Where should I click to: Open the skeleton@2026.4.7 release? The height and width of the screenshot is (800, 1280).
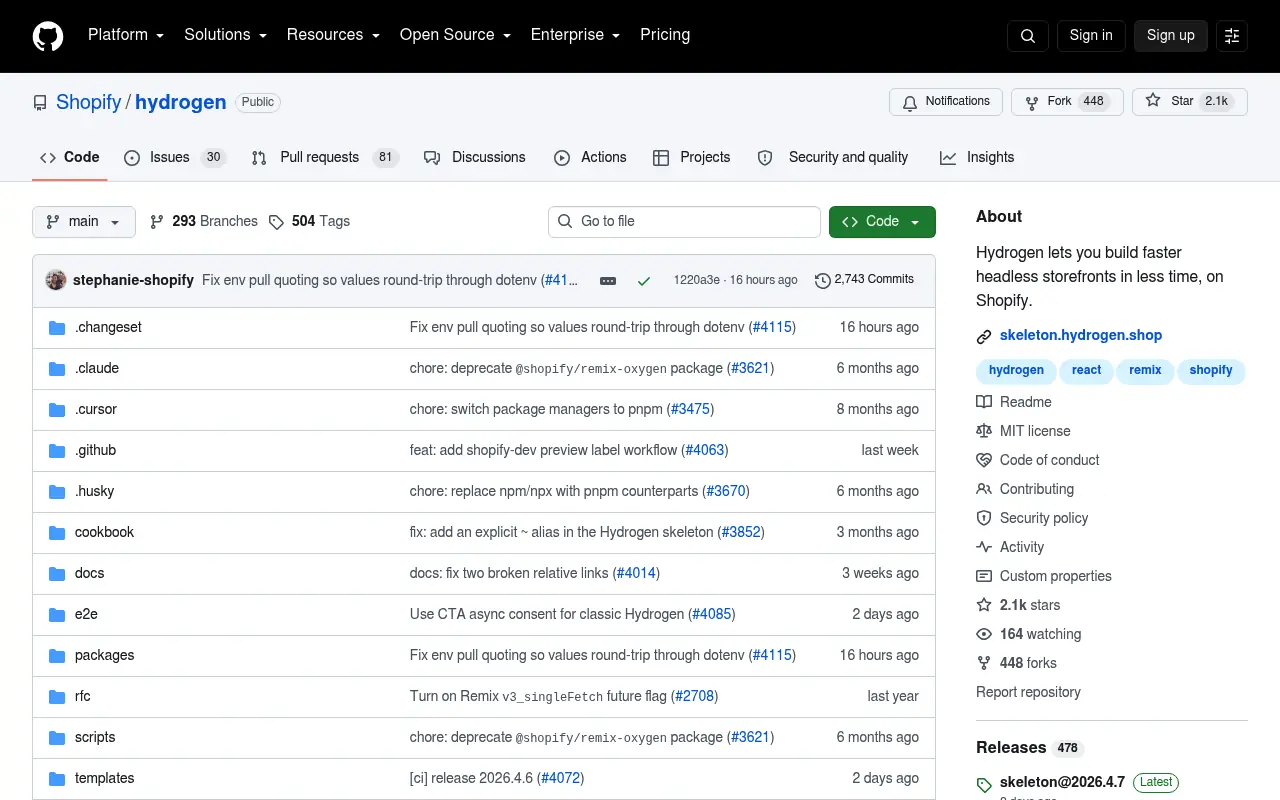tap(1062, 782)
